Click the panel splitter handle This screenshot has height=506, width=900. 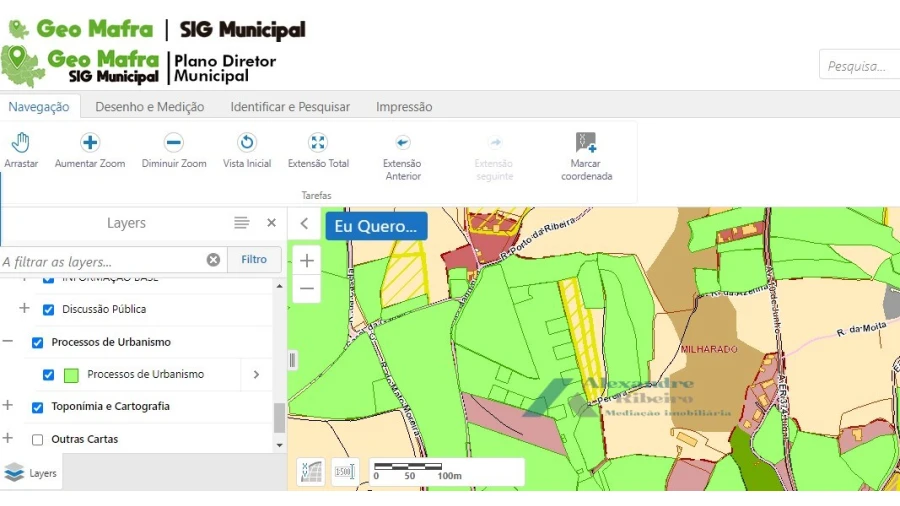click(292, 360)
